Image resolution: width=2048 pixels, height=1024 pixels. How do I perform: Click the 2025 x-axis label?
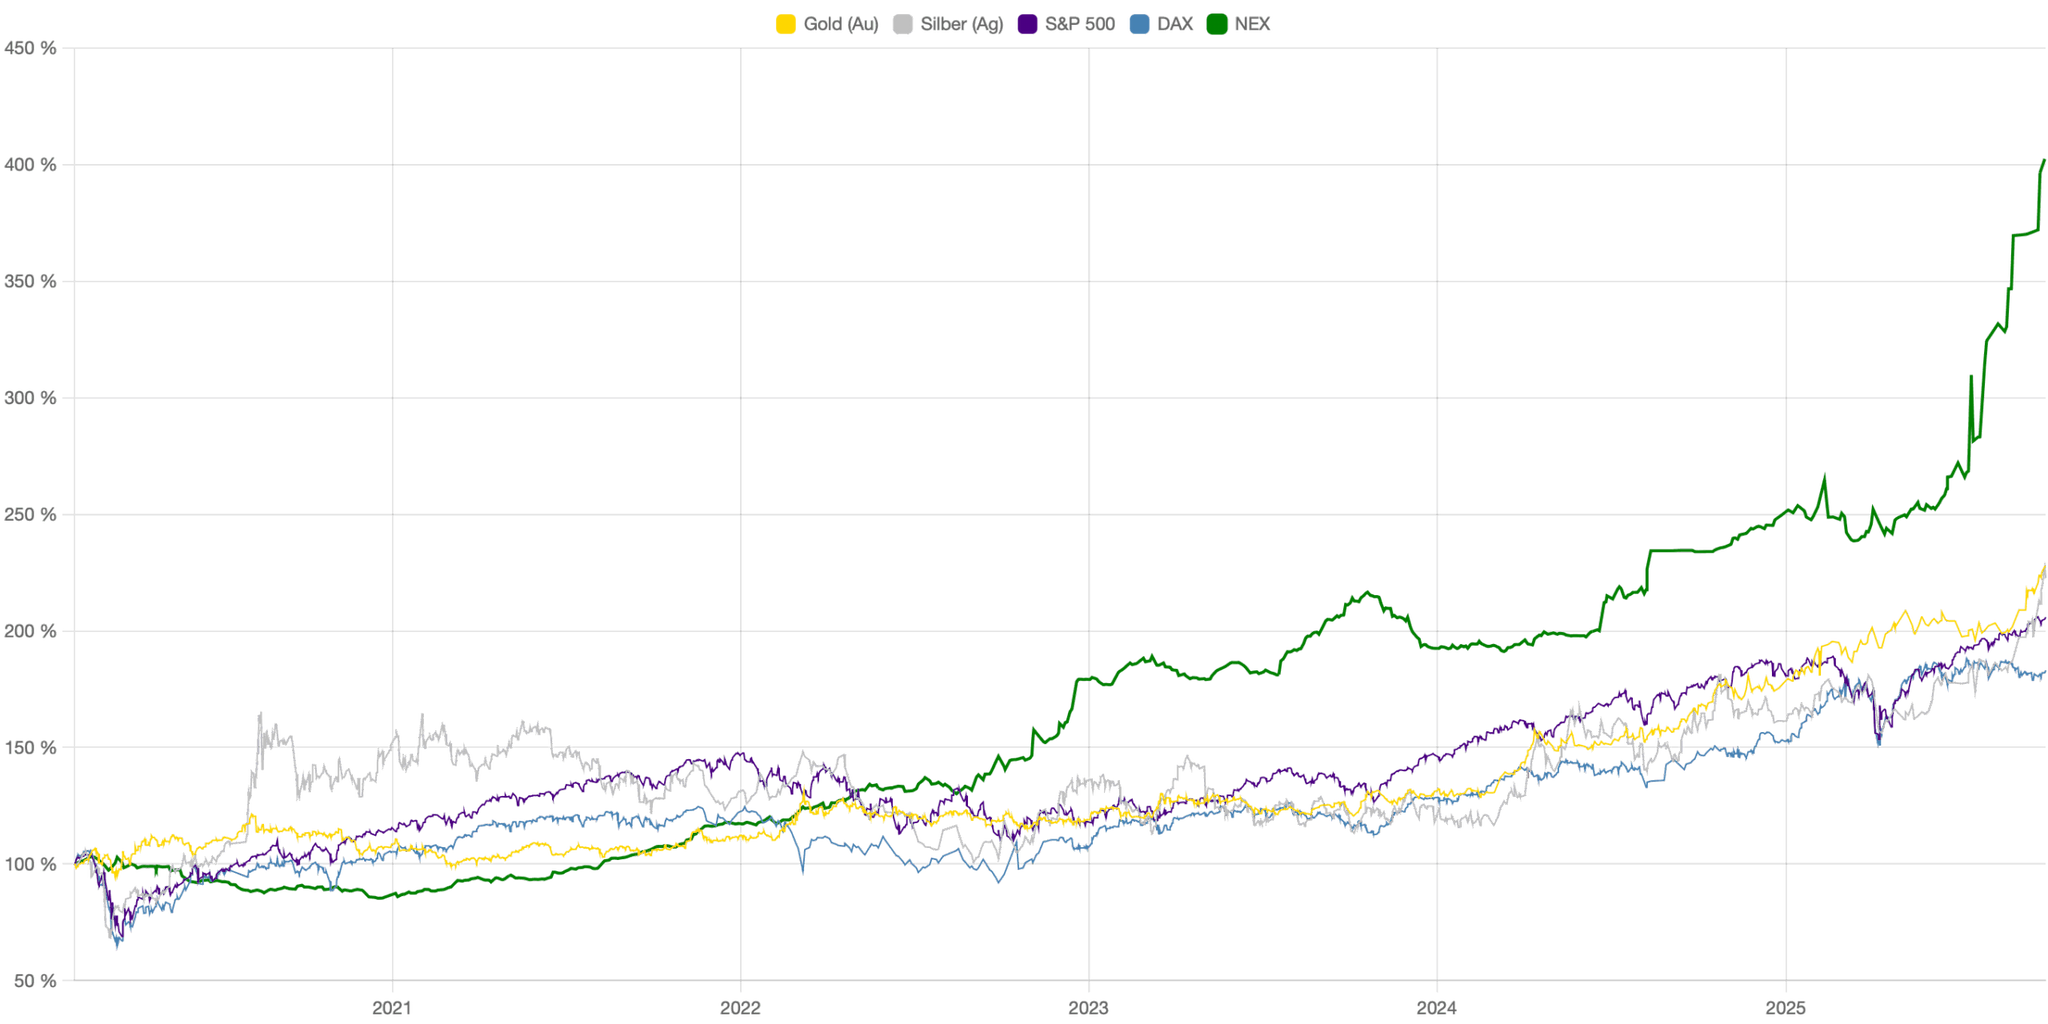1786,1008
